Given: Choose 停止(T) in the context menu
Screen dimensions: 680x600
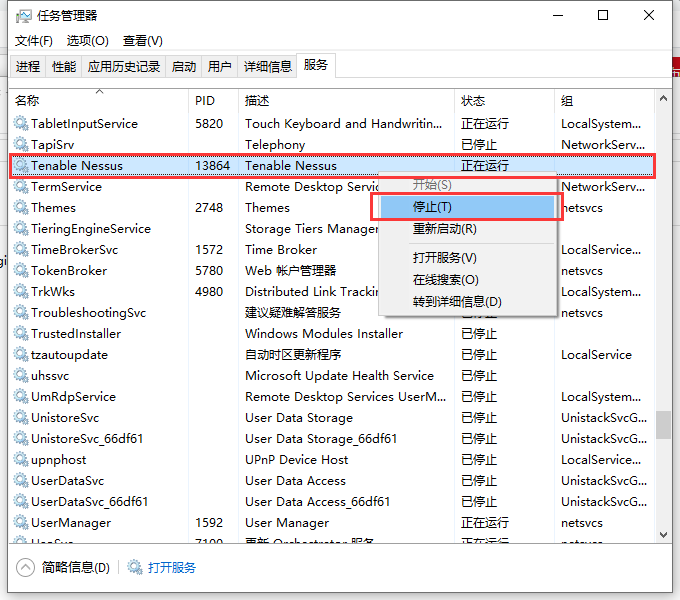Looking at the screenshot, I should click(x=468, y=207).
